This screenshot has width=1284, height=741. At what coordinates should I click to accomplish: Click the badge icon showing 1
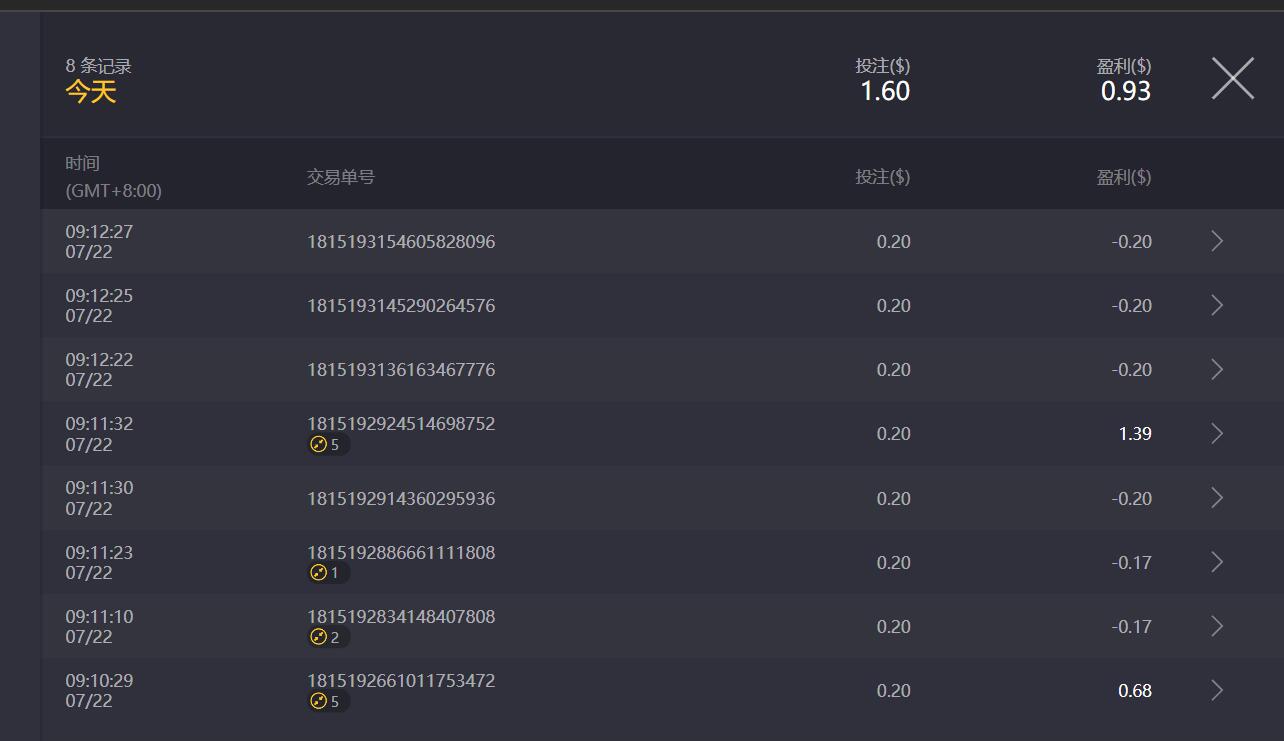[328, 573]
